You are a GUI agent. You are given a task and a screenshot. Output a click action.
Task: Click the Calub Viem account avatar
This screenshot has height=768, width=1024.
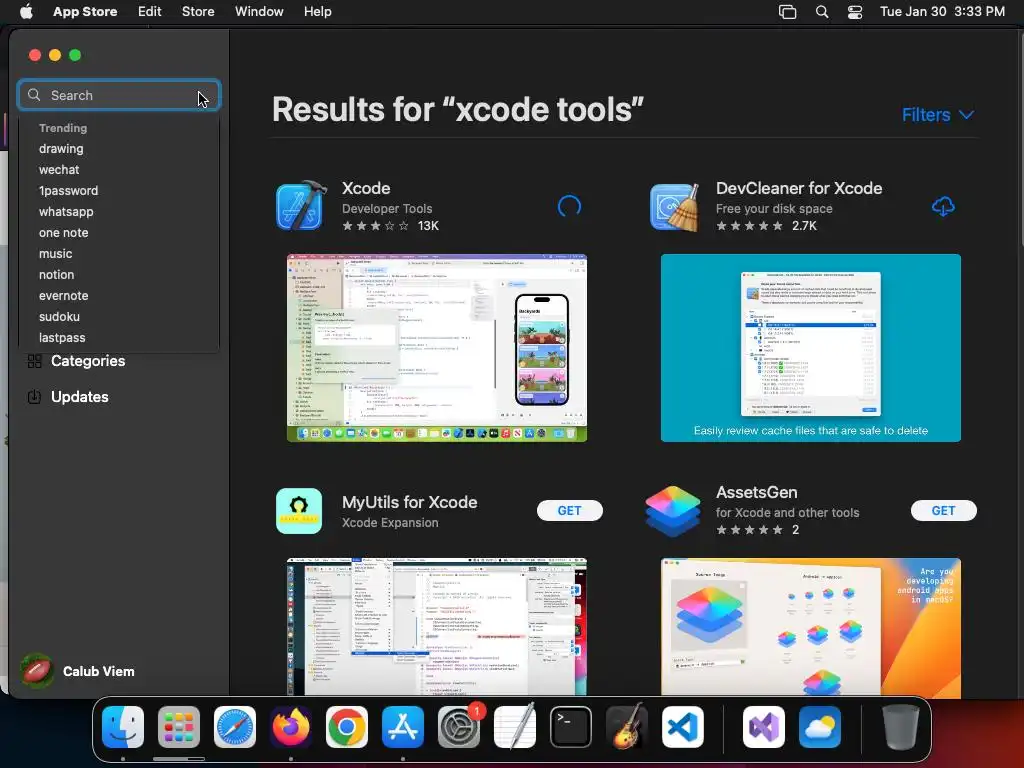(x=37, y=671)
